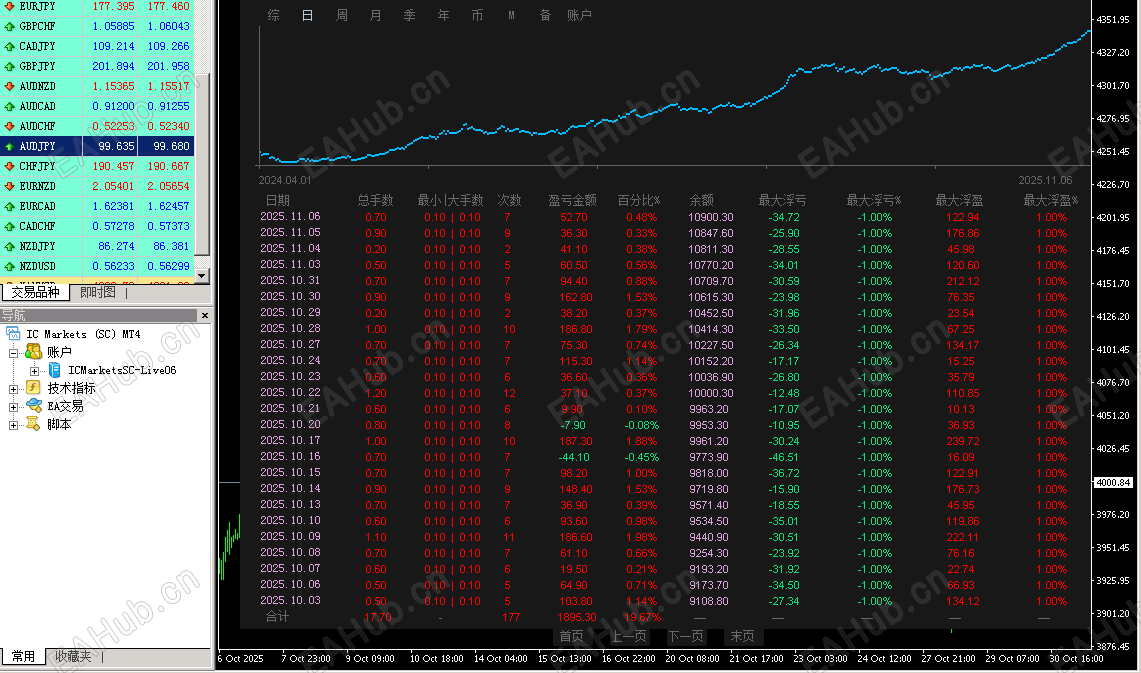
Task: Go to 末页 last page
Action: click(x=742, y=636)
